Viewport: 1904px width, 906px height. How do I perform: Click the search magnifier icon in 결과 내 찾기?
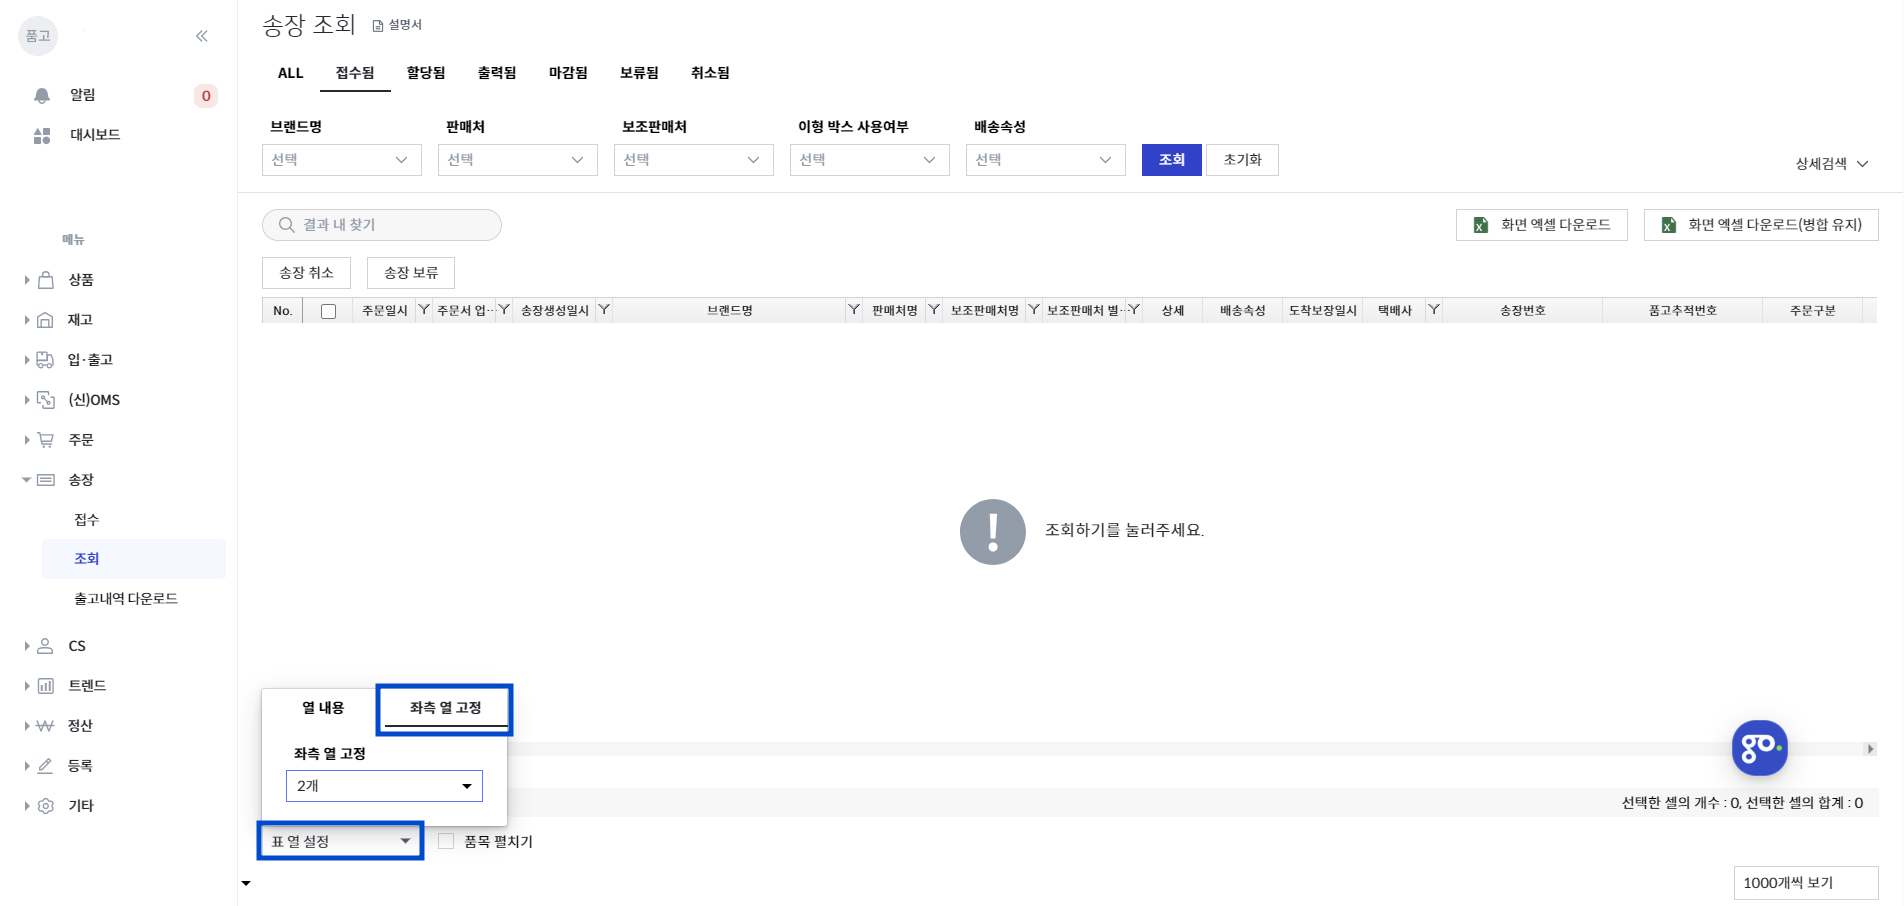pos(286,225)
